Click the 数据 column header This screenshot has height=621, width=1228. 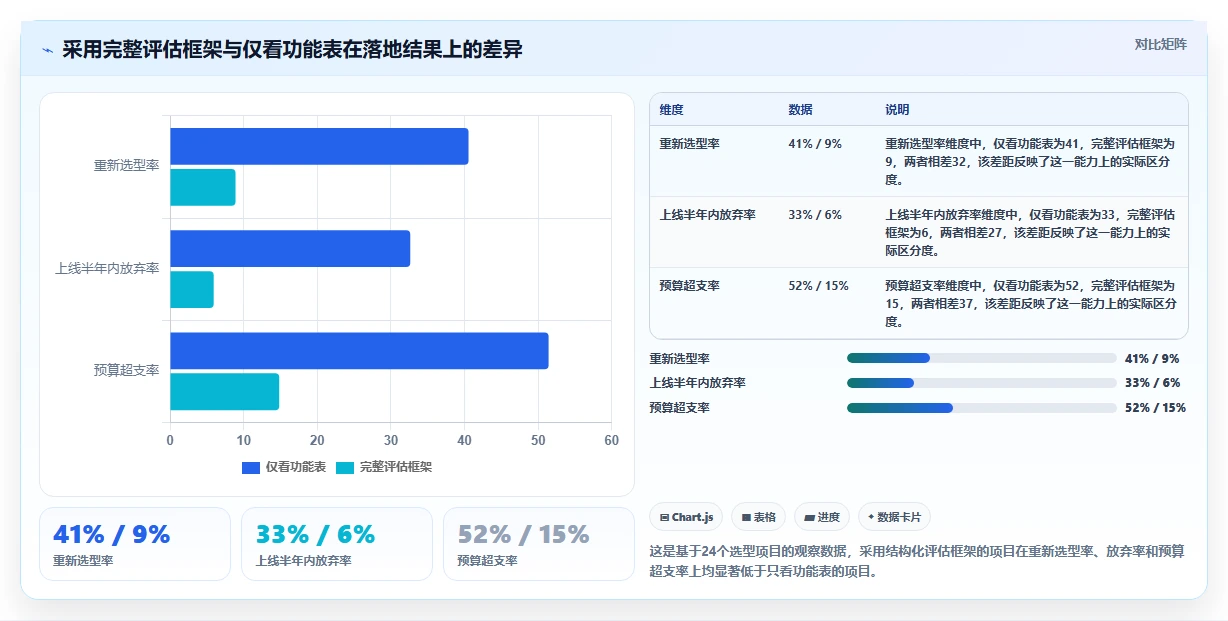pos(800,110)
